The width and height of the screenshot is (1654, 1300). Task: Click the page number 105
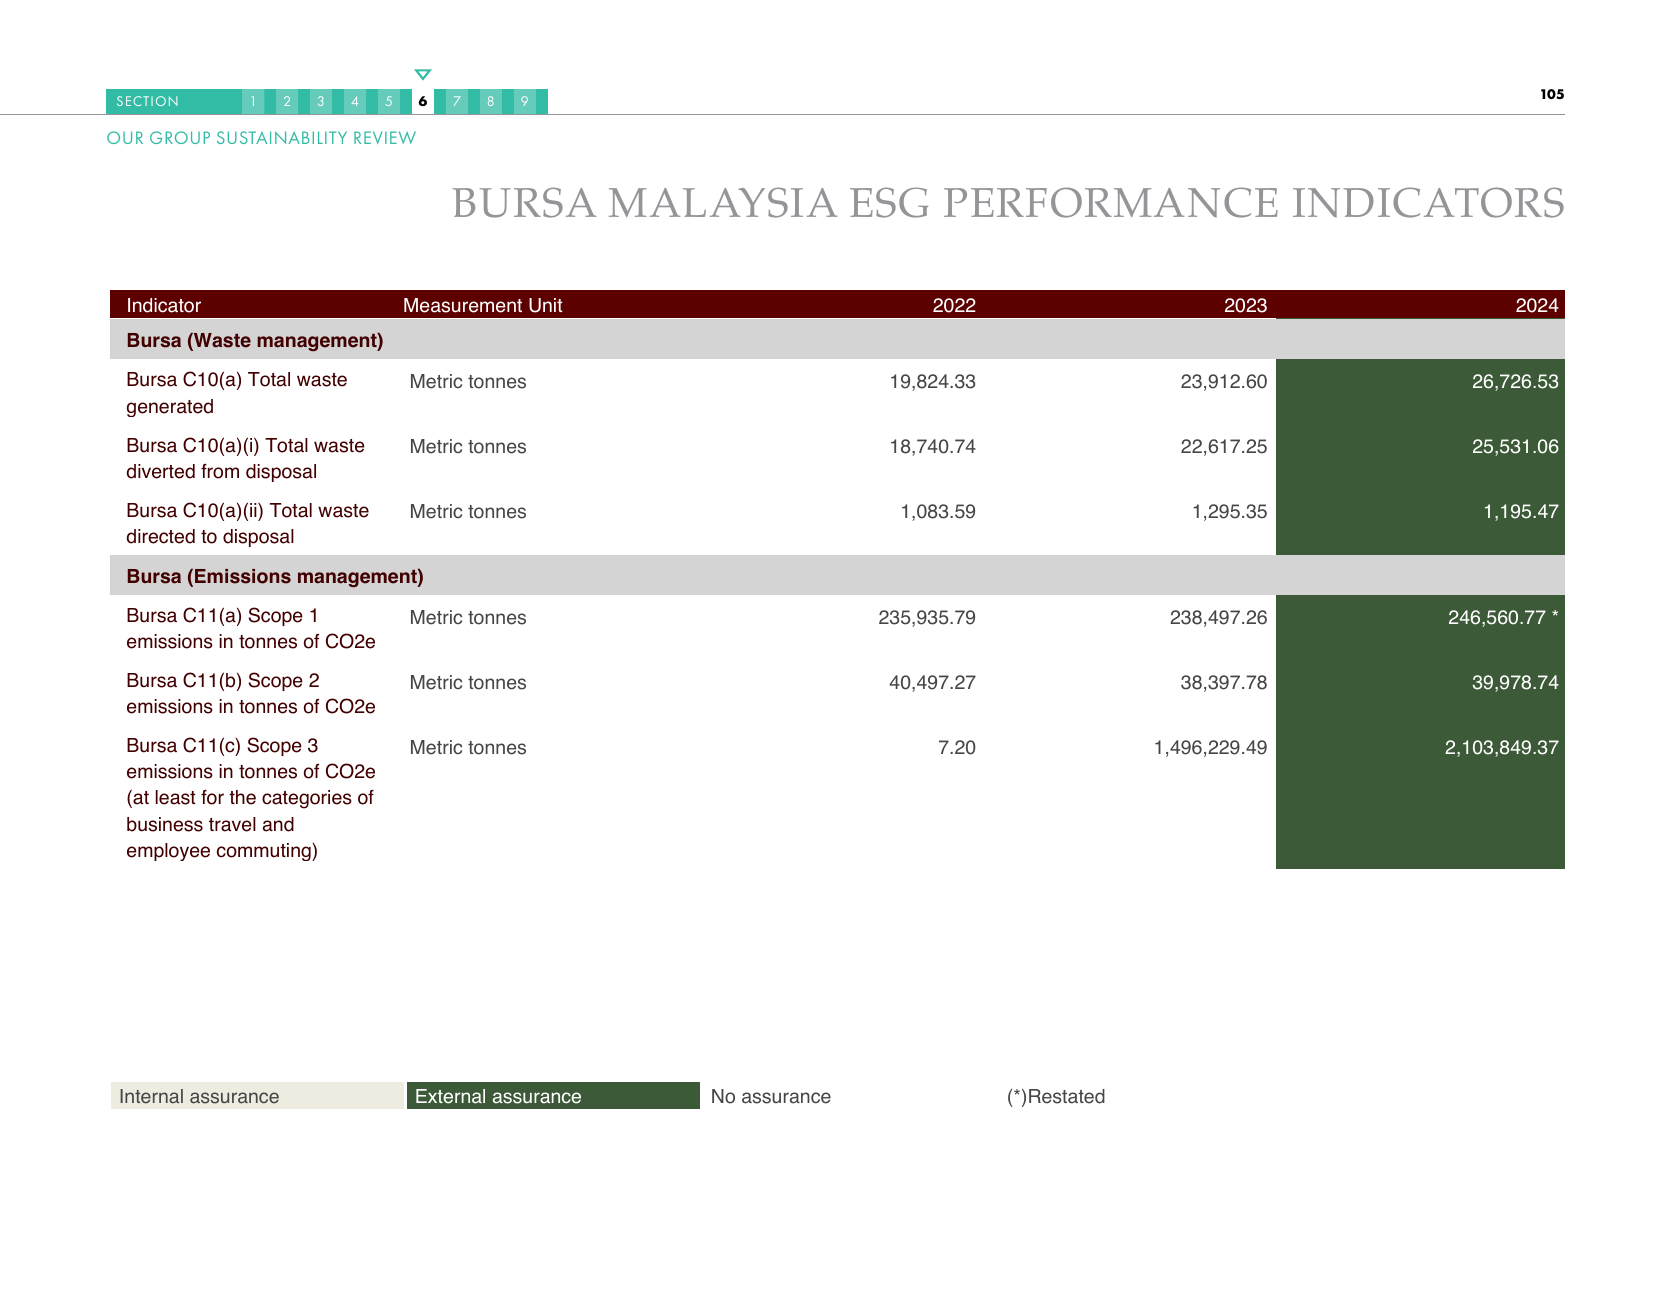1552,94
